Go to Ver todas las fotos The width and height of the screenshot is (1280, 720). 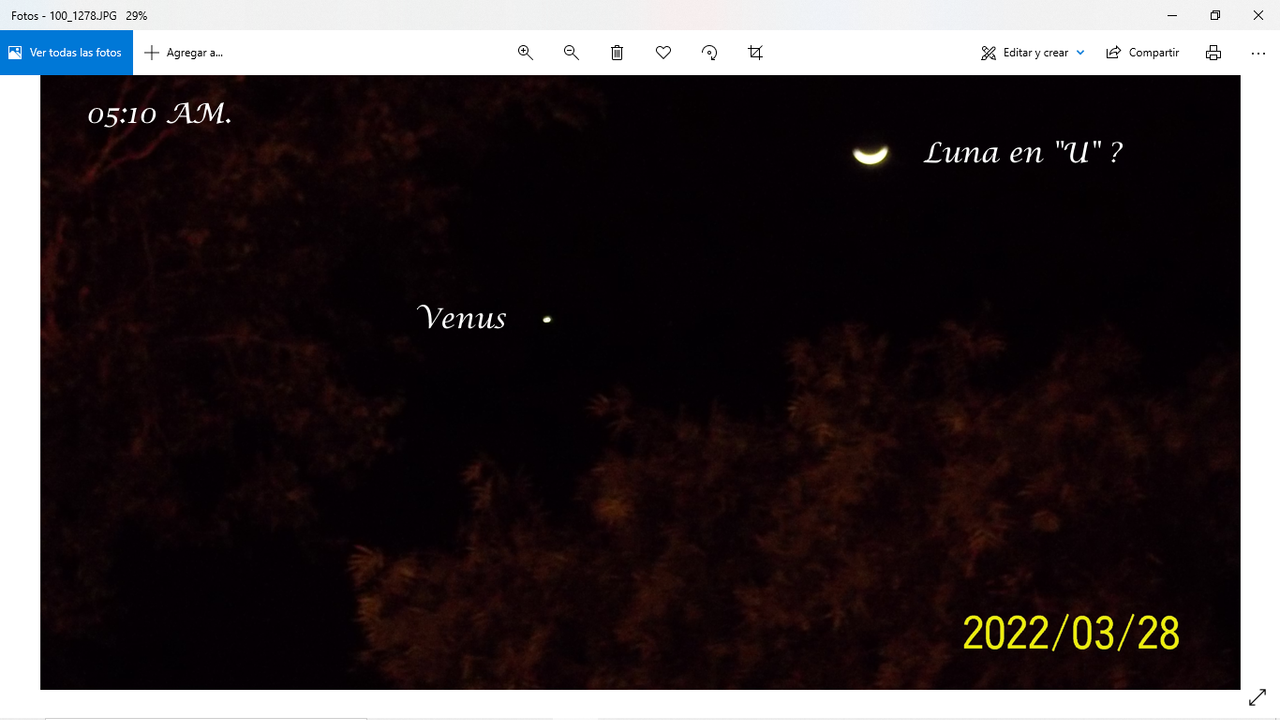[66, 53]
